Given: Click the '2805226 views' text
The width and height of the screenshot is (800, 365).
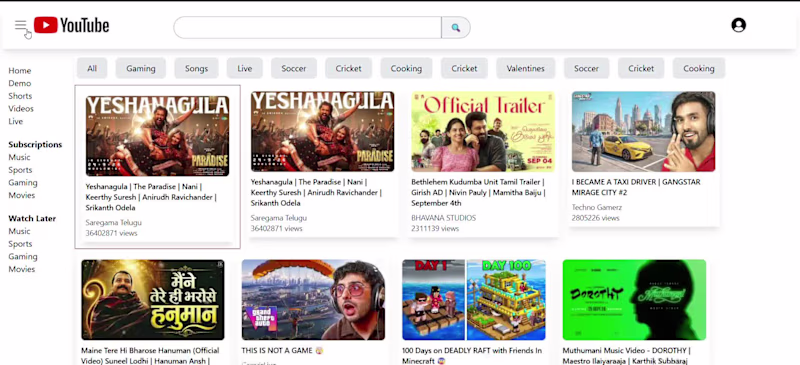Looking at the screenshot, I should (595, 218).
